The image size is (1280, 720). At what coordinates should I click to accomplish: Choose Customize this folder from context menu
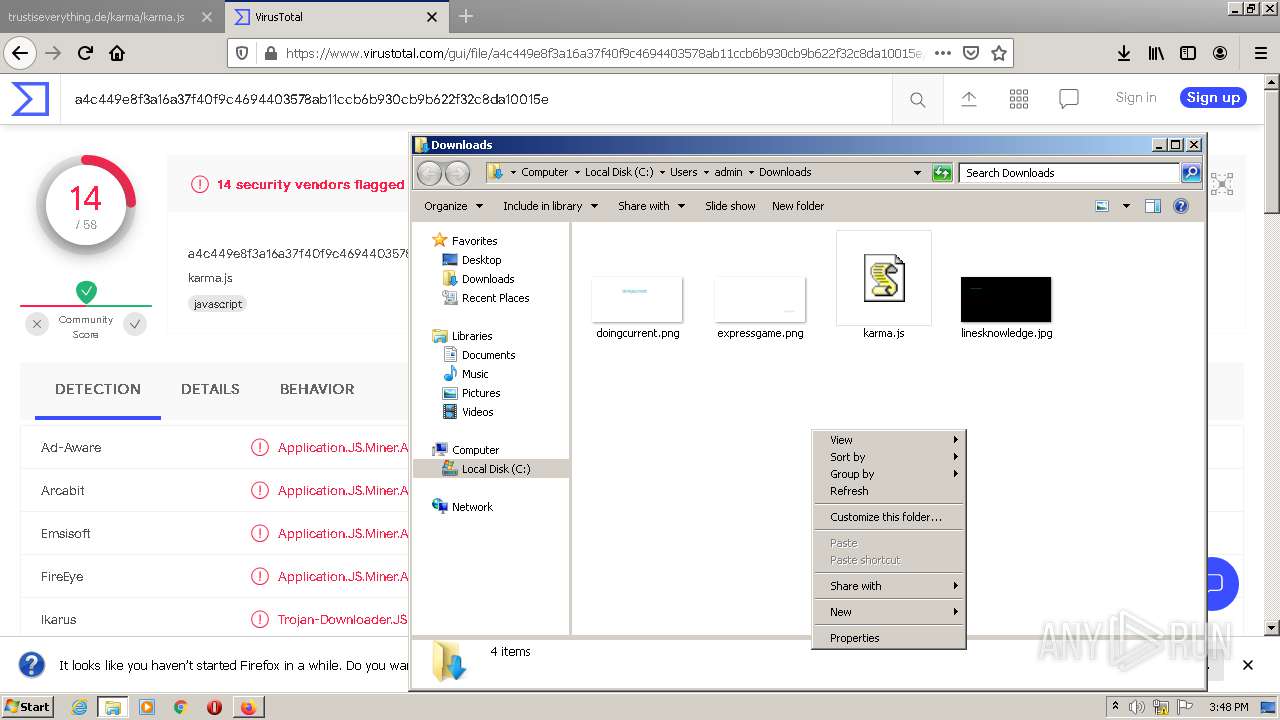point(889,517)
